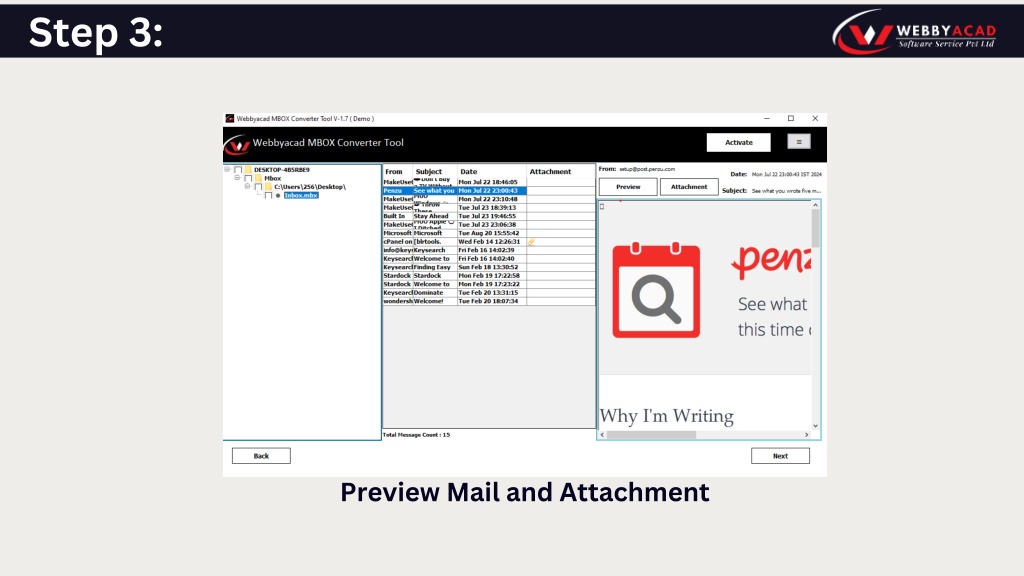Click the preview vertical scrollbar thumb

(x=815, y=229)
